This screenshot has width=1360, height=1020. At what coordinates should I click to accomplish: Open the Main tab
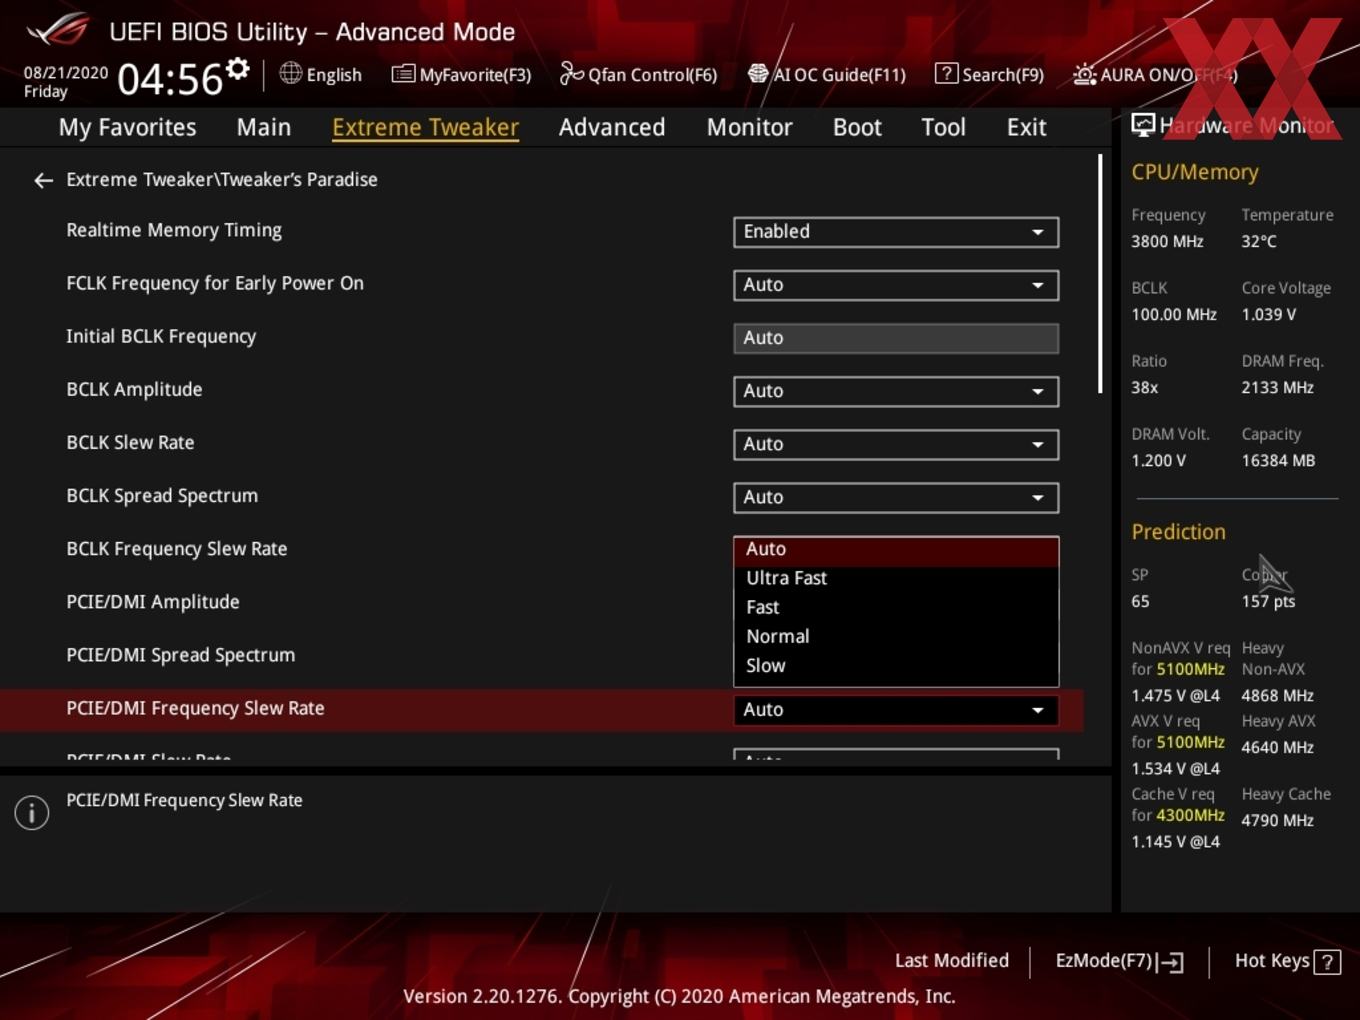[264, 127]
